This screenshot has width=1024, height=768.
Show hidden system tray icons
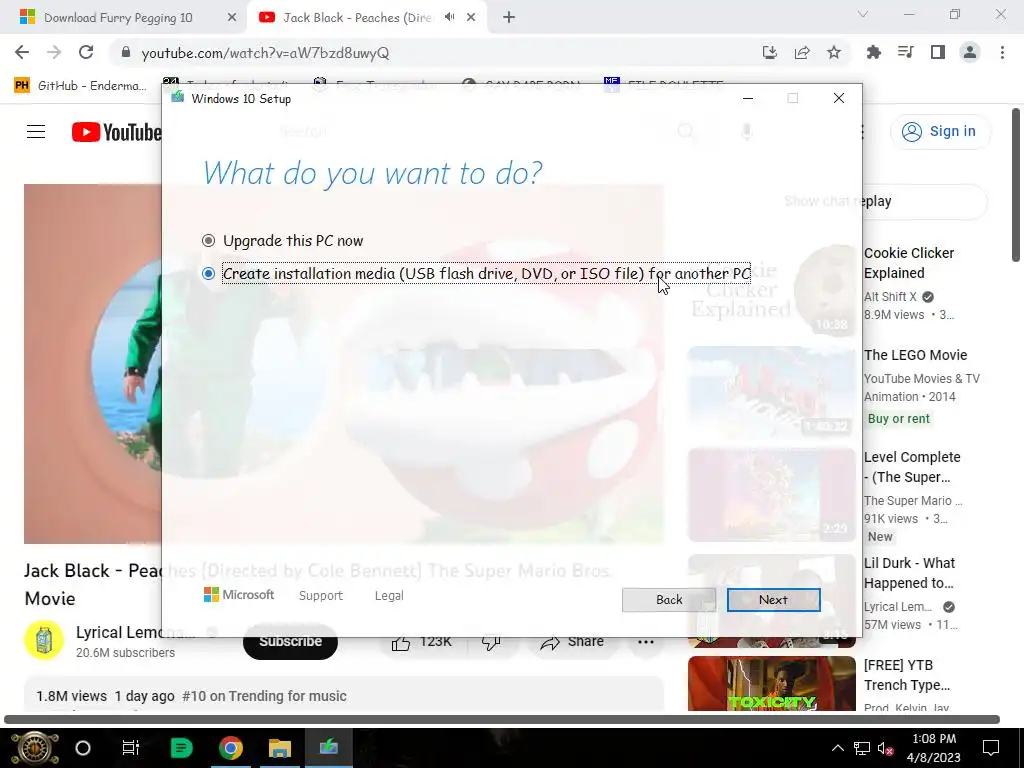[x=837, y=748]
